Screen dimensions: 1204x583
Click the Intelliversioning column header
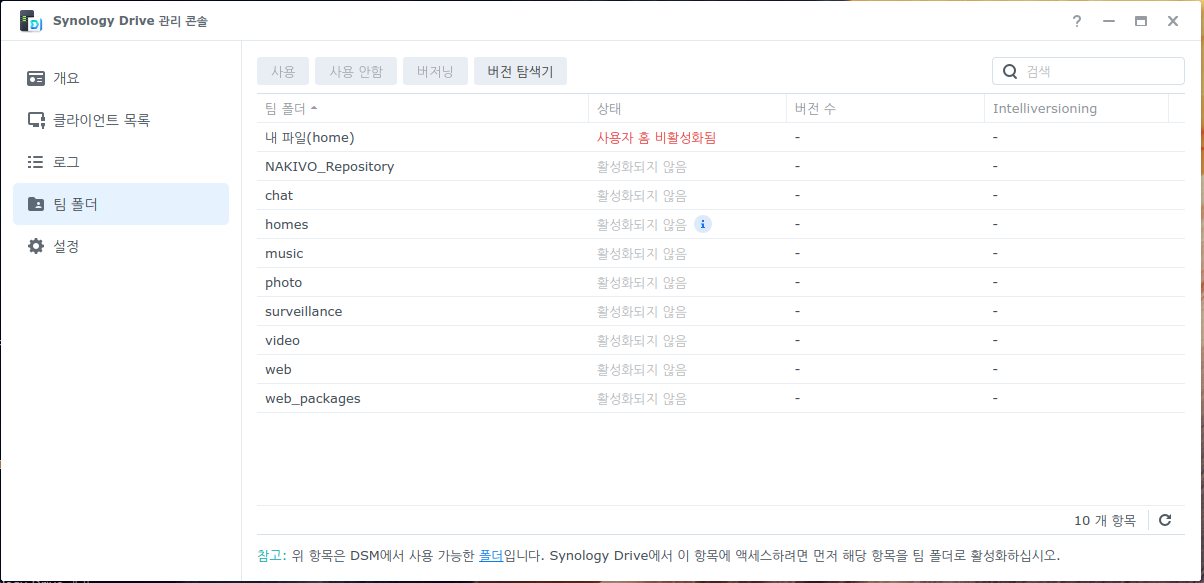point(1076,108)
